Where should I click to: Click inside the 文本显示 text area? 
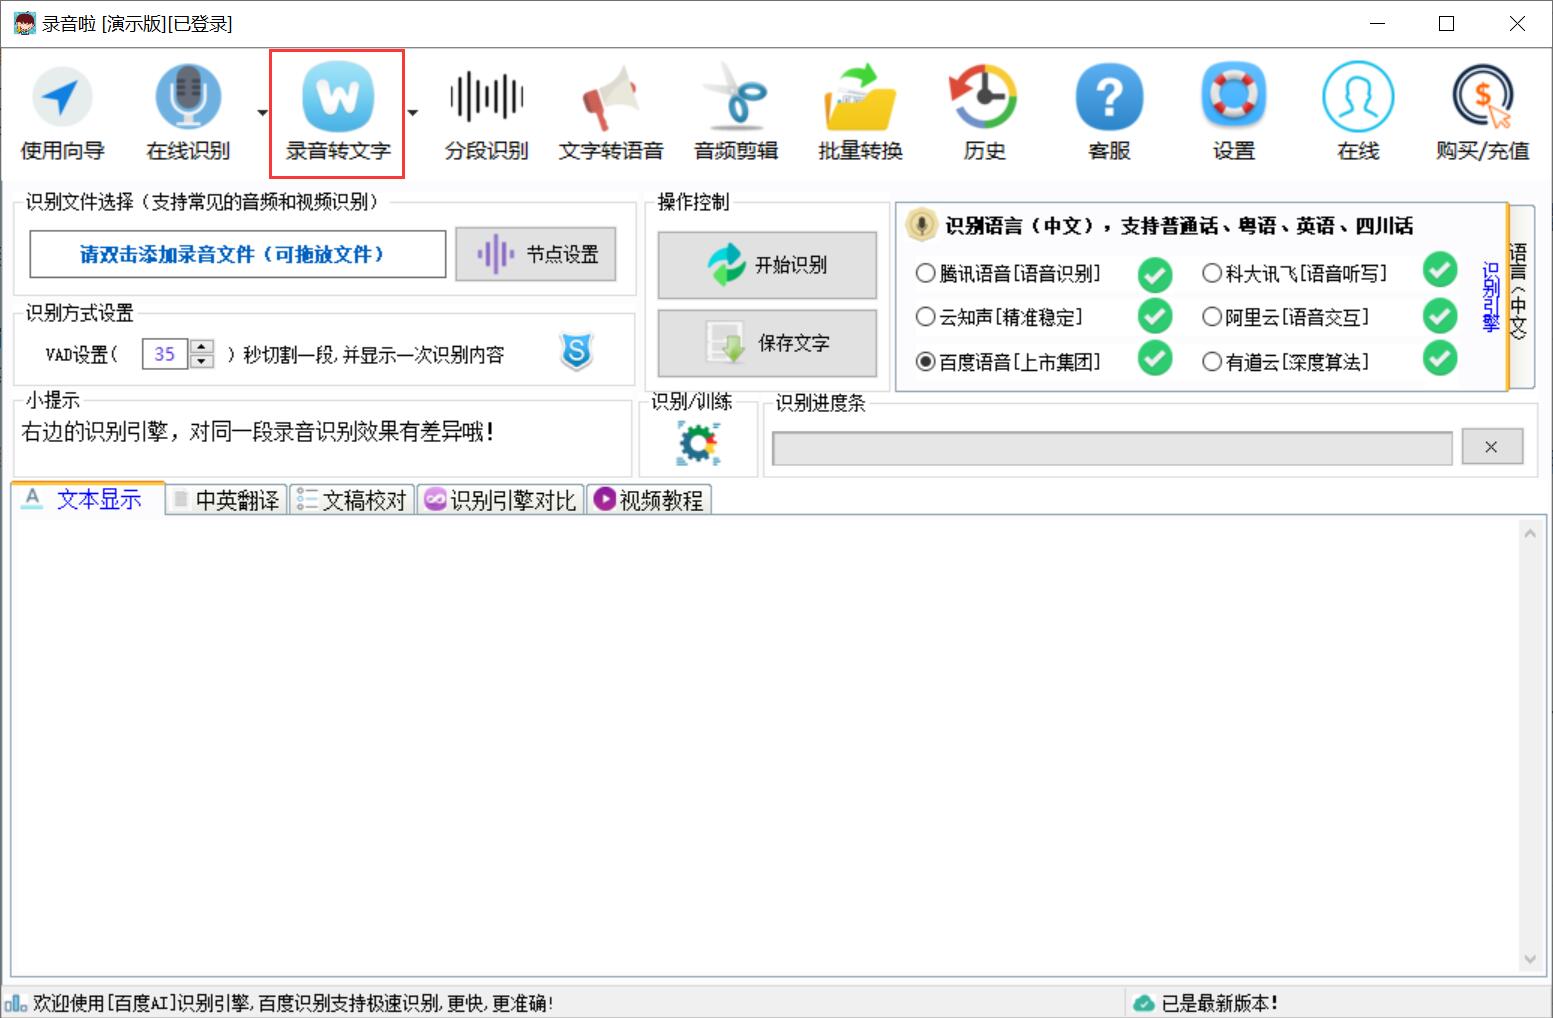[x=766, y=747]
